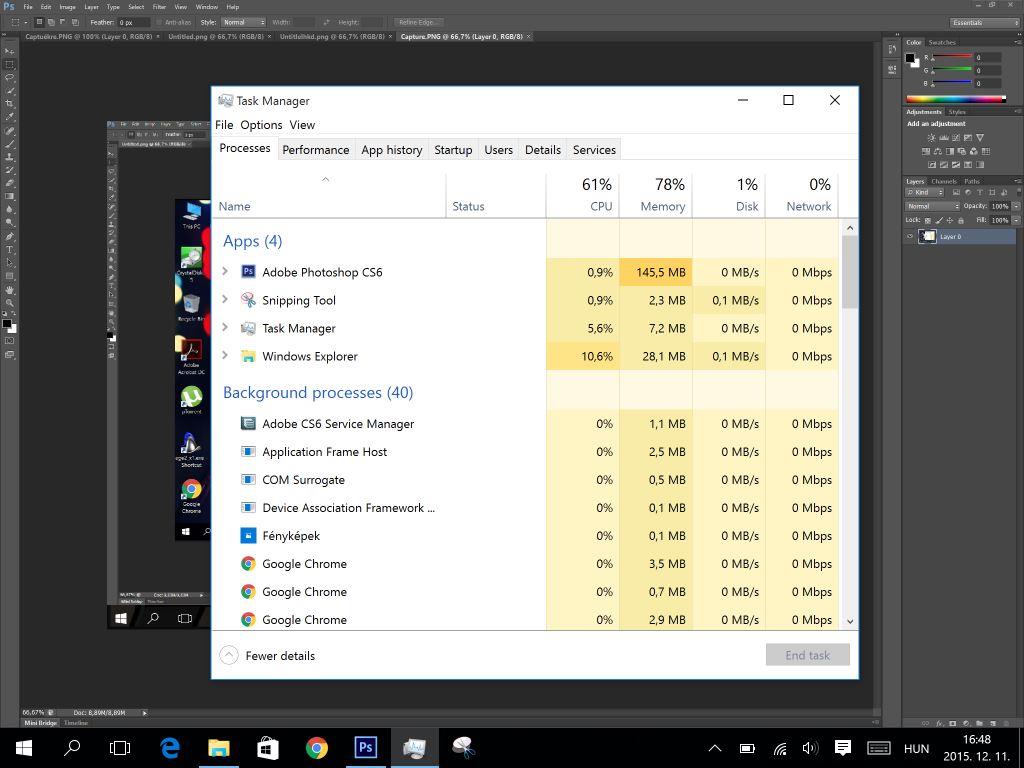The image size is (1024, 768).
Task: Expand the Task Manager process row
Action: click(225, 327)
